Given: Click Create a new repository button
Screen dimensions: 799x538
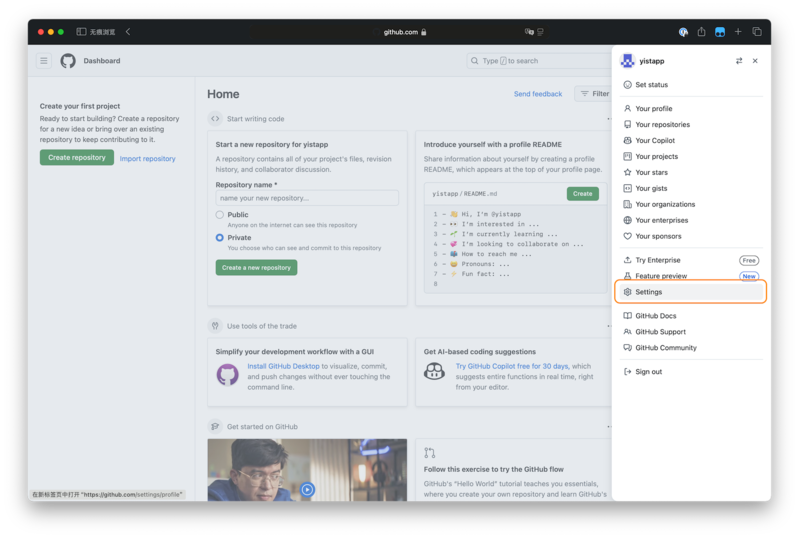Looking at the screenshot, I should pos(256,267).
